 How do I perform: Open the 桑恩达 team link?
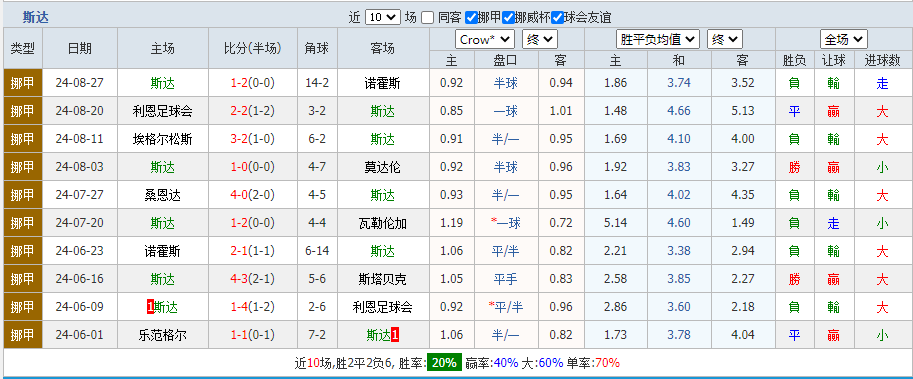pos(162,195)
